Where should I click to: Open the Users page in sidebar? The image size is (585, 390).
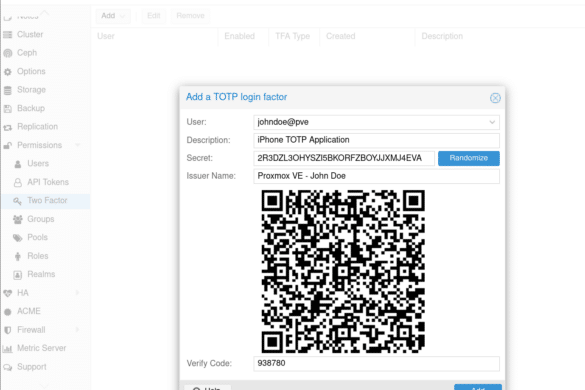[x=38, y=163]
